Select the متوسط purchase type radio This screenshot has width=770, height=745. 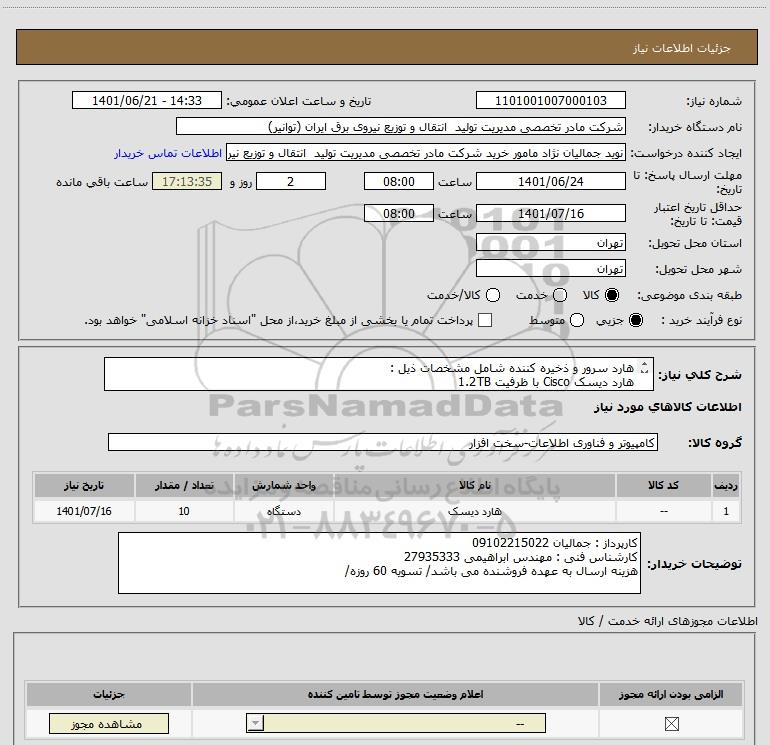coord(577,320)
